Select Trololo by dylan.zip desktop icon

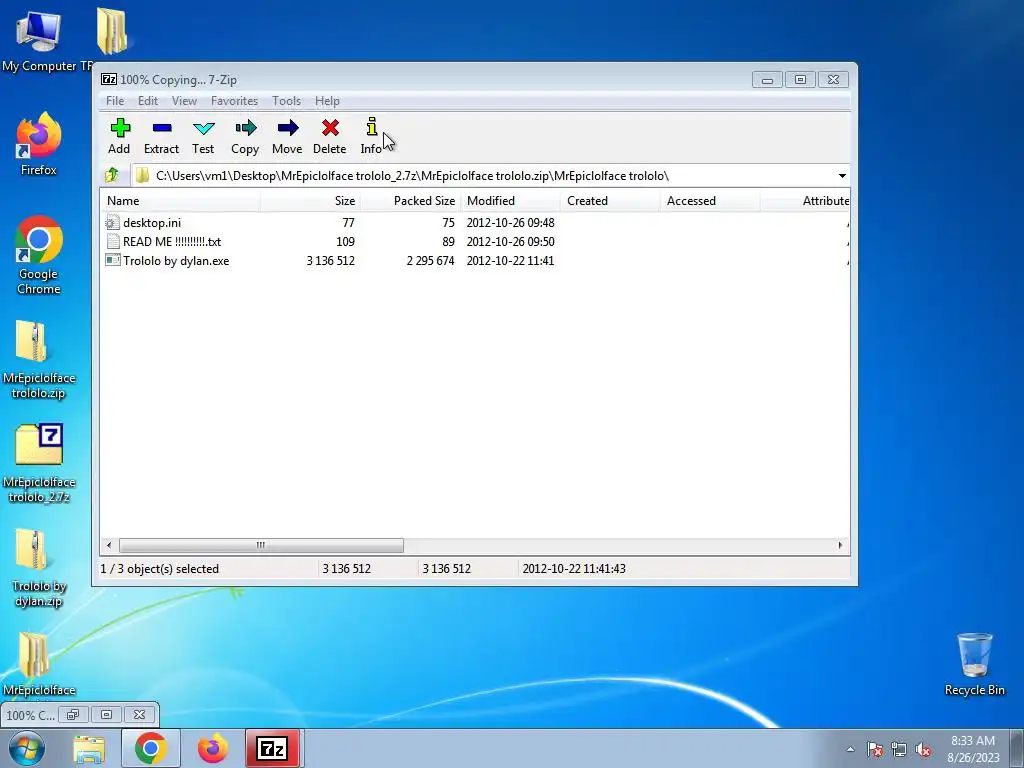click(39, 568)
